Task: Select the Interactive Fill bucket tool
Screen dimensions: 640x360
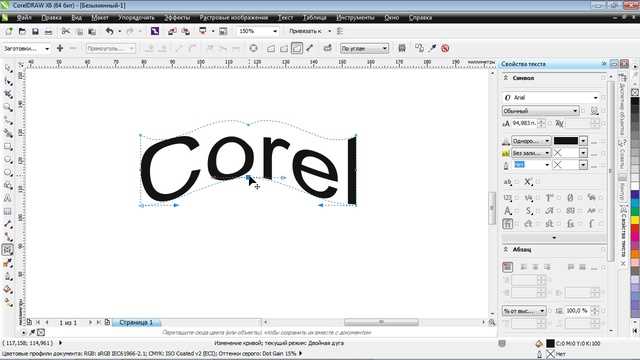Action: pyautogui.click(x=8, y=289)
